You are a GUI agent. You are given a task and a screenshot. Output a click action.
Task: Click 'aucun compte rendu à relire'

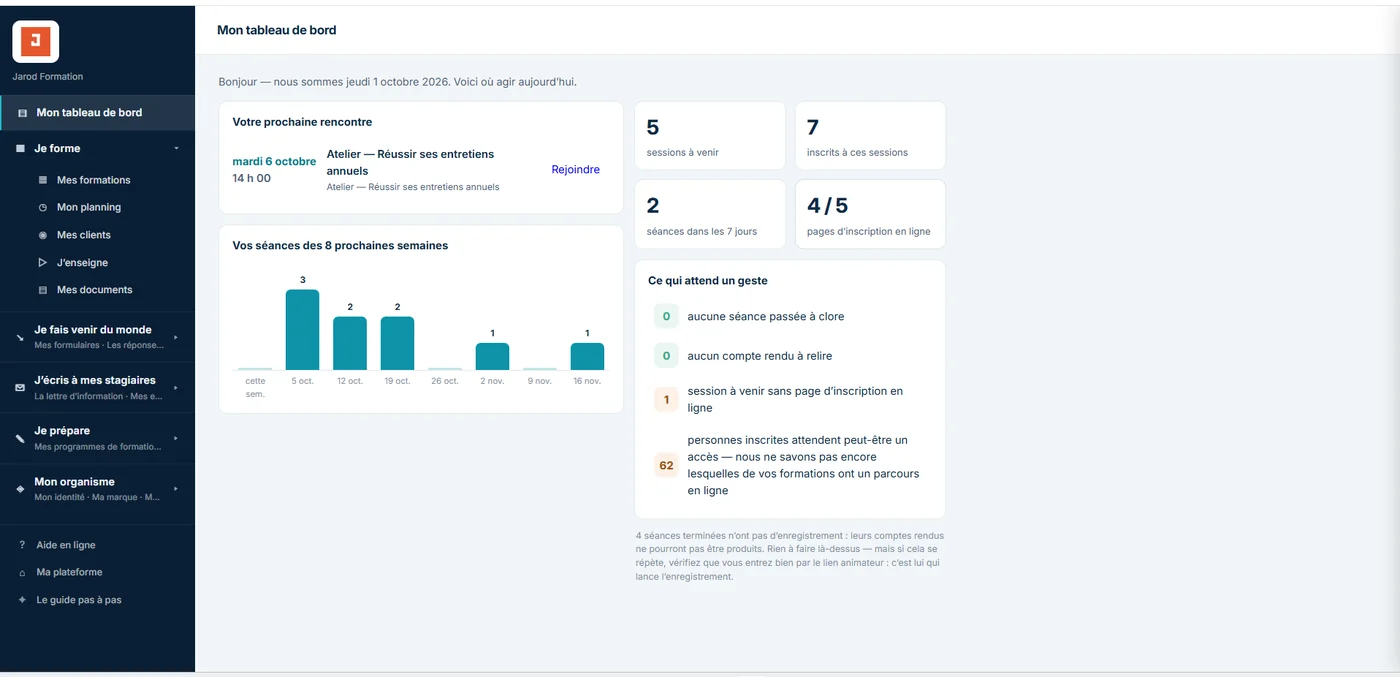click(x=760, y=356)
